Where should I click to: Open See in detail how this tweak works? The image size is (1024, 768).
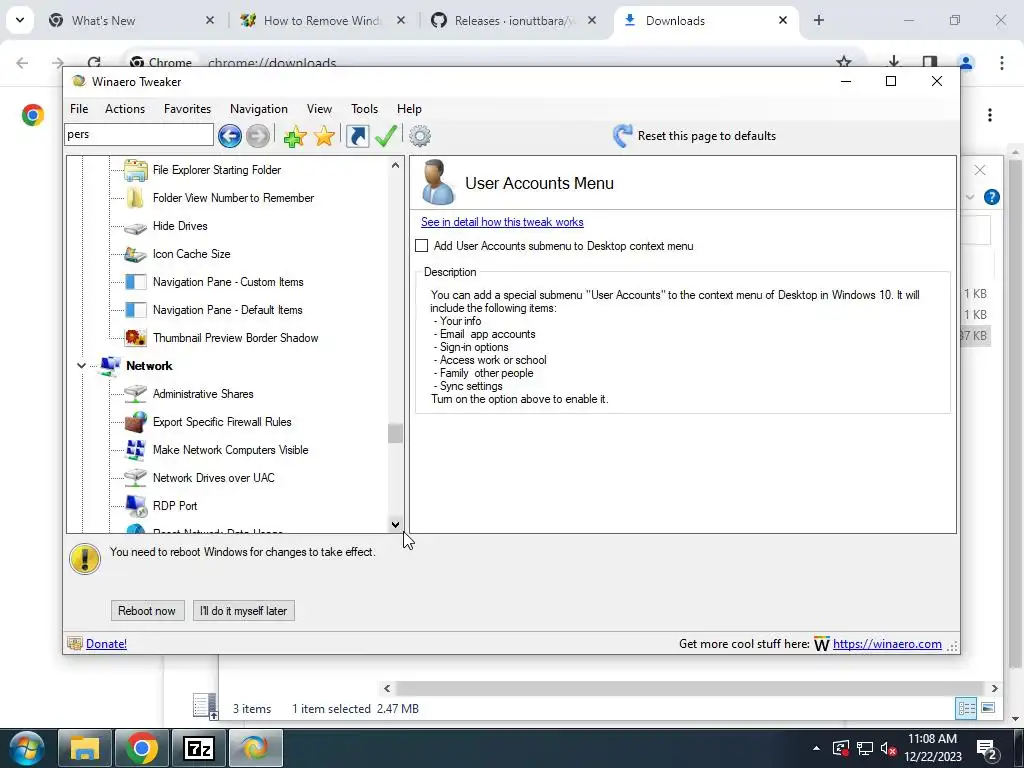(502, 222)
